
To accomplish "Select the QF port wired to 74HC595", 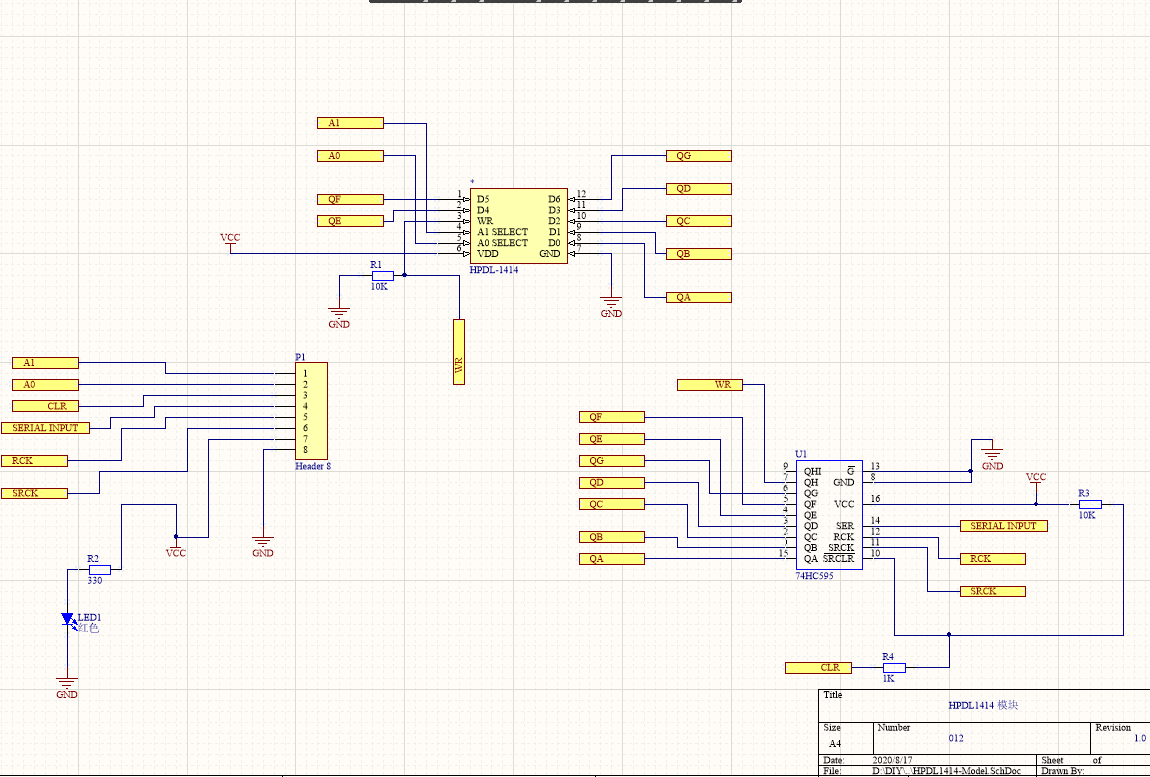I will (612, 417).
